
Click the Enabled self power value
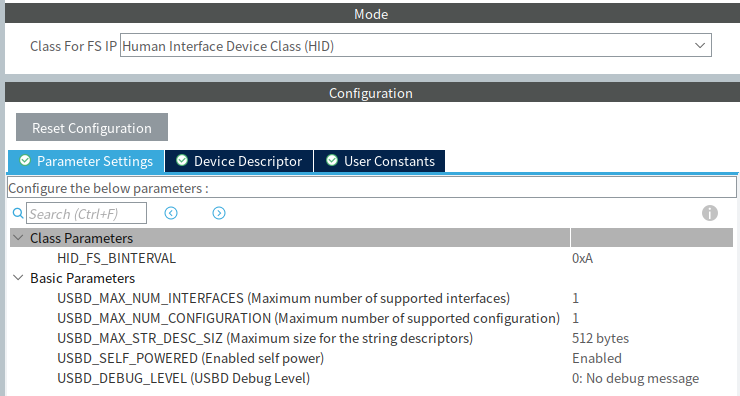[597, 358]
